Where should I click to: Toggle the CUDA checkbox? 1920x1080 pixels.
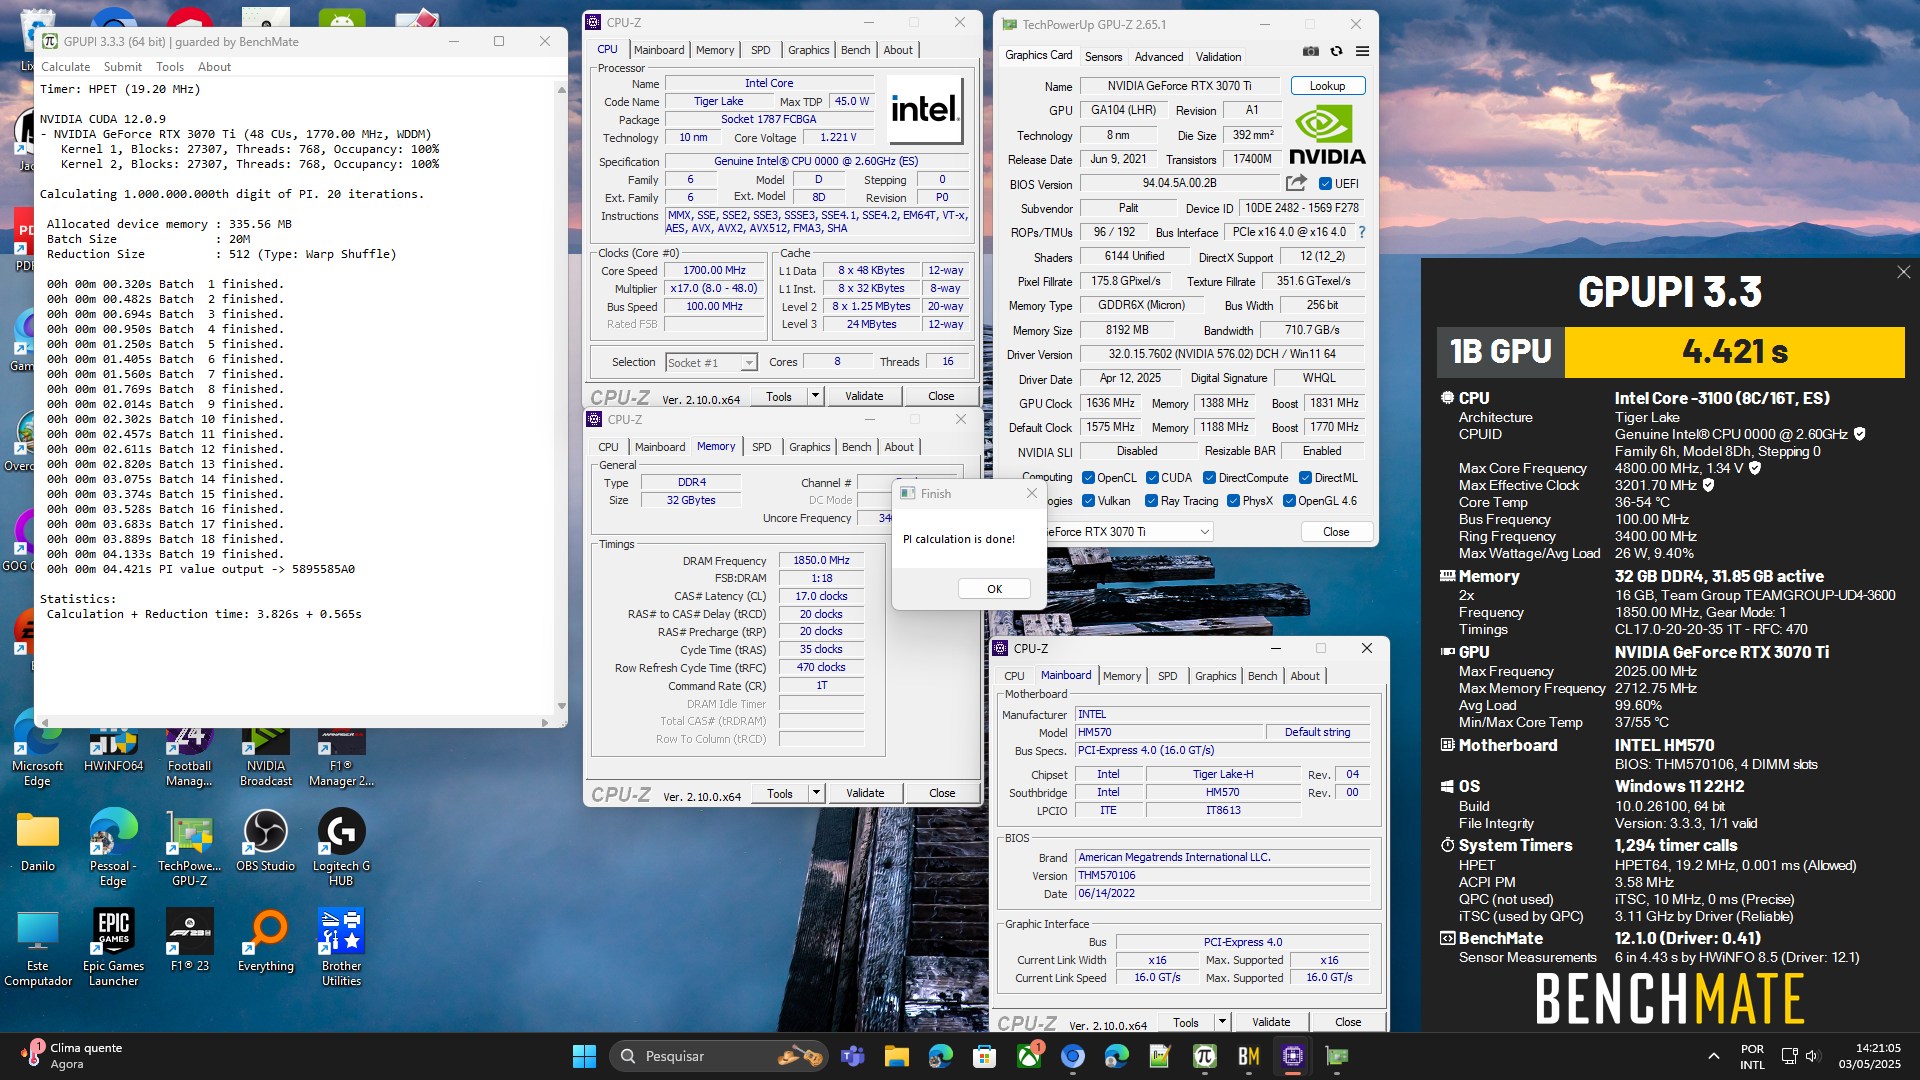1152,478
